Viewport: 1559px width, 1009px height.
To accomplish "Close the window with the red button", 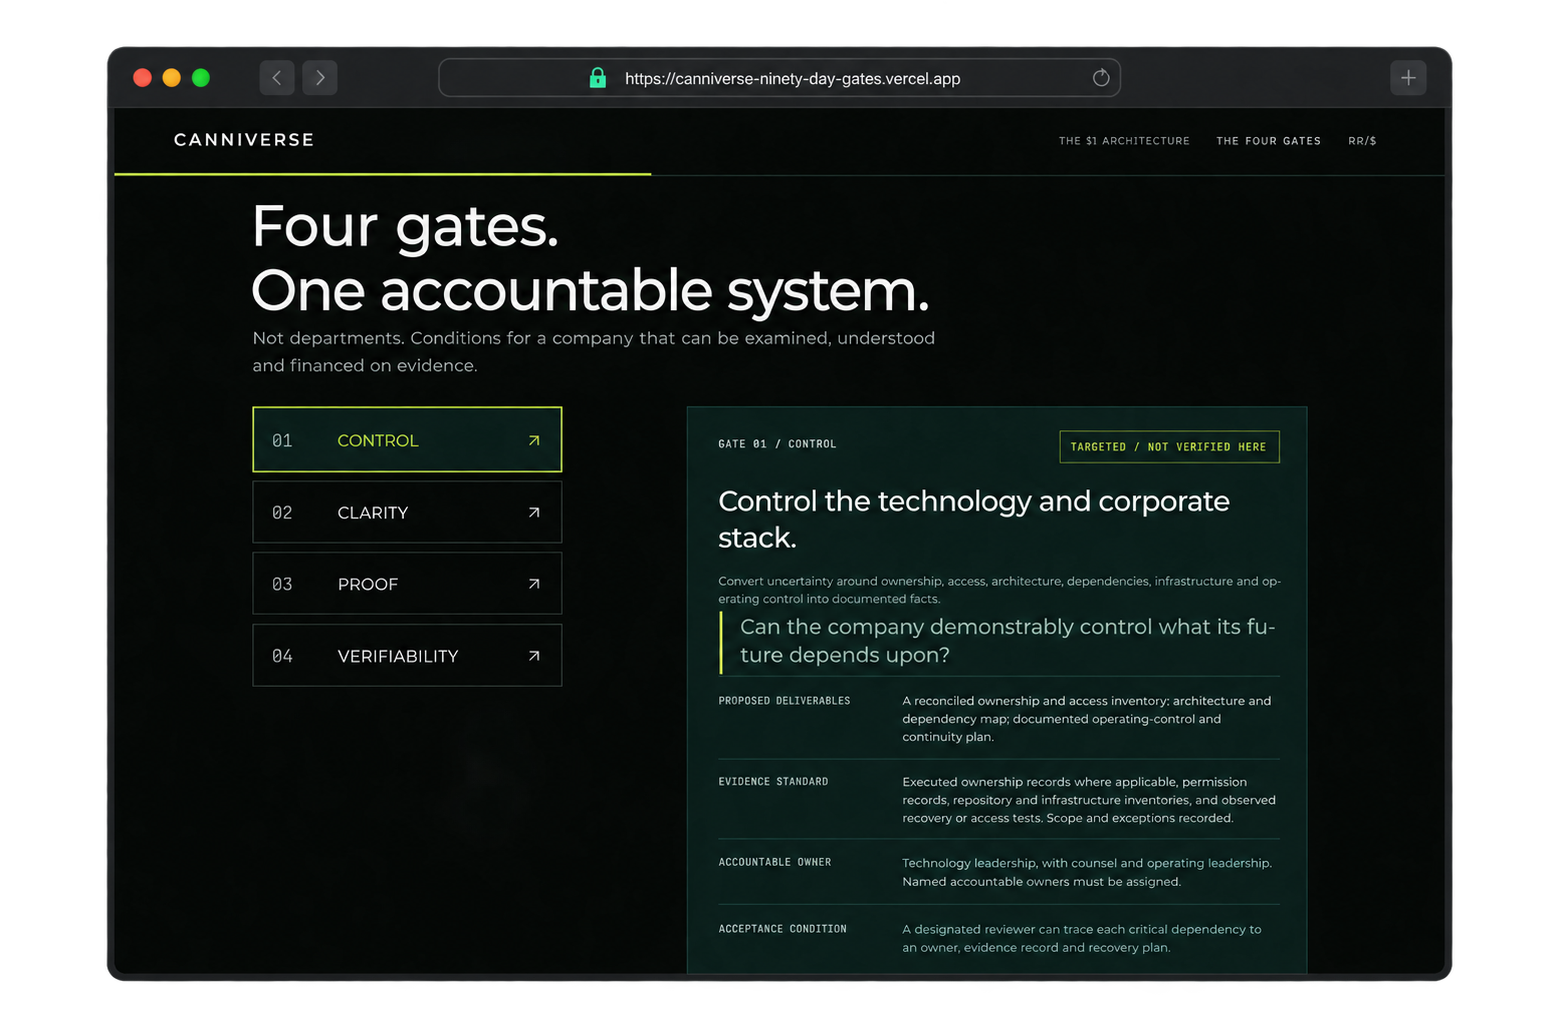I will [142, 77].
